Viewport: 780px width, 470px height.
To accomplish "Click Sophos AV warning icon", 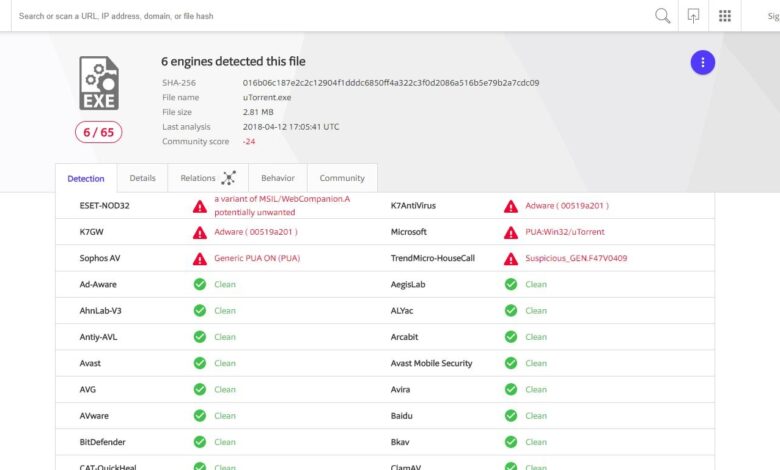I will 200,258.
